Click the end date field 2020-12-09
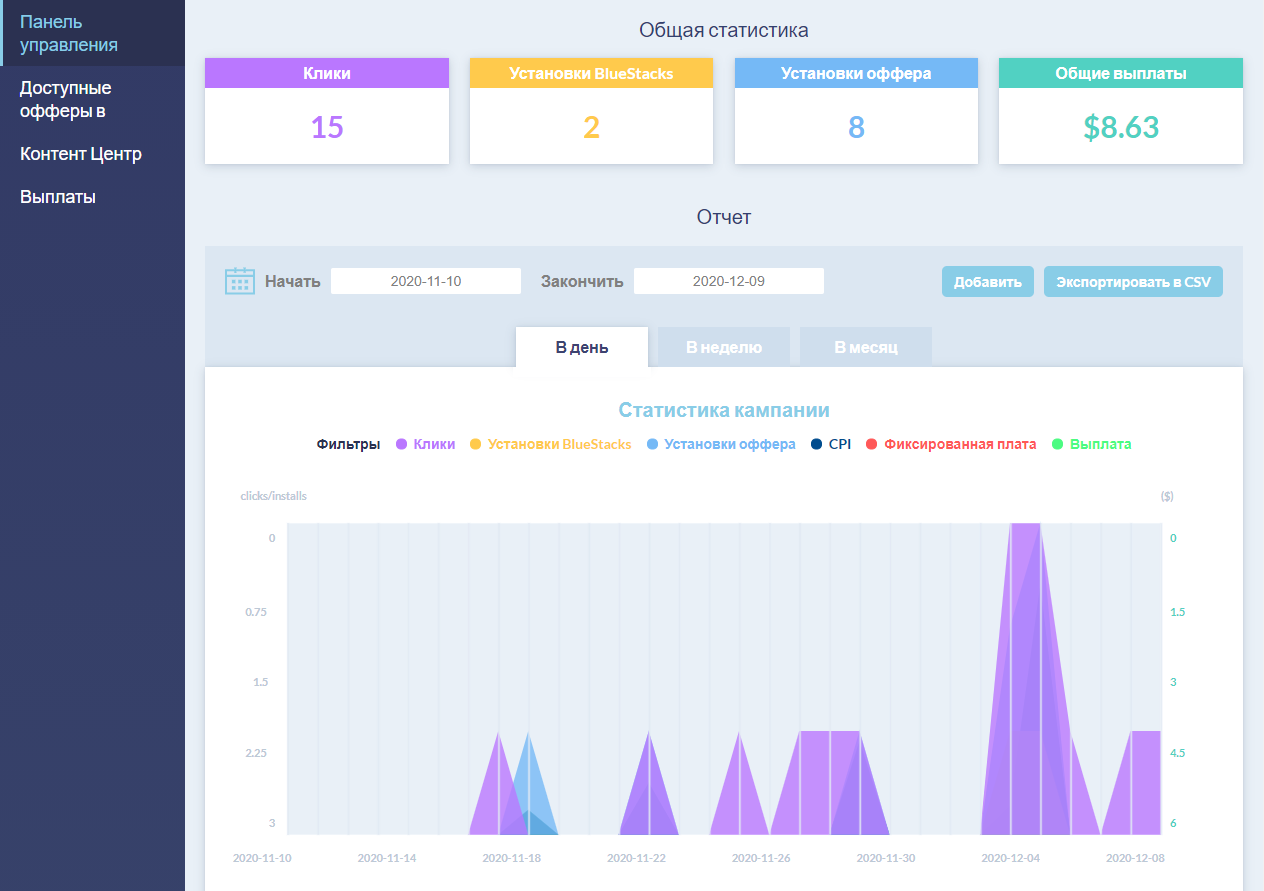This screenshot has width=1264, height=891. tap(729, 281)
